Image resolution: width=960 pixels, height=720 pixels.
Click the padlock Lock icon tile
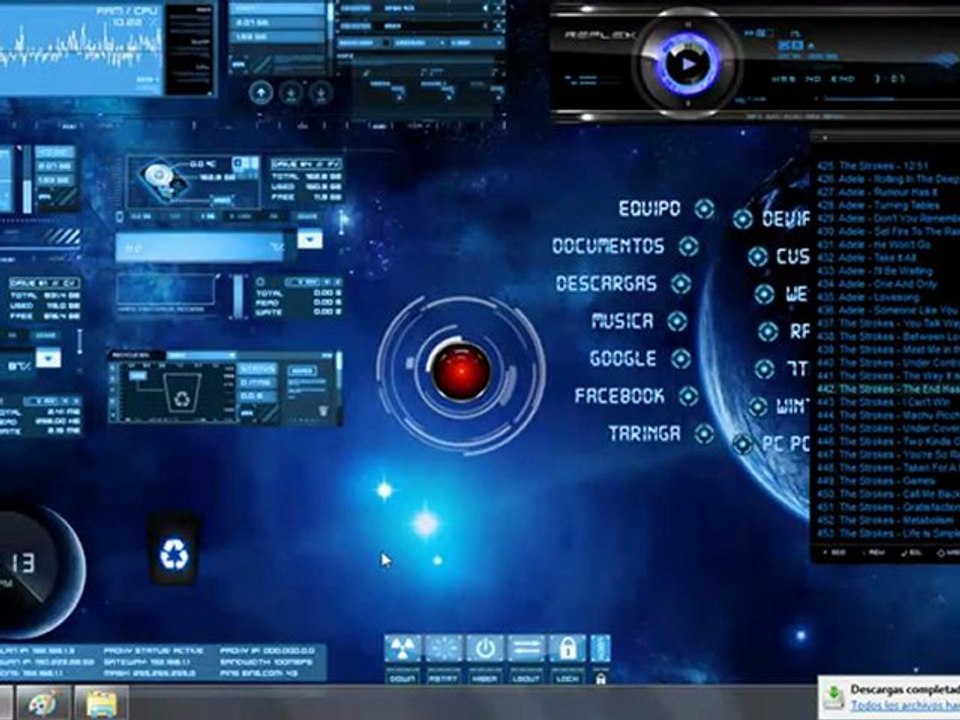pos(567,649)
